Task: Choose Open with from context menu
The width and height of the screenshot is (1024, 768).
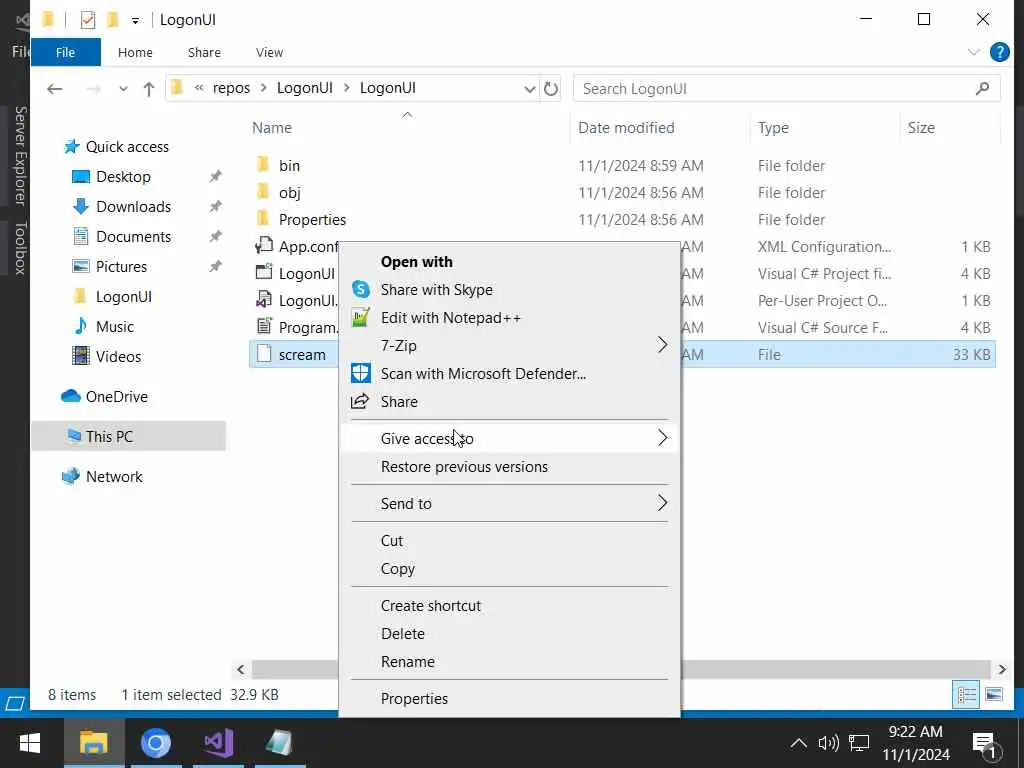Action: tap(417, 261)
